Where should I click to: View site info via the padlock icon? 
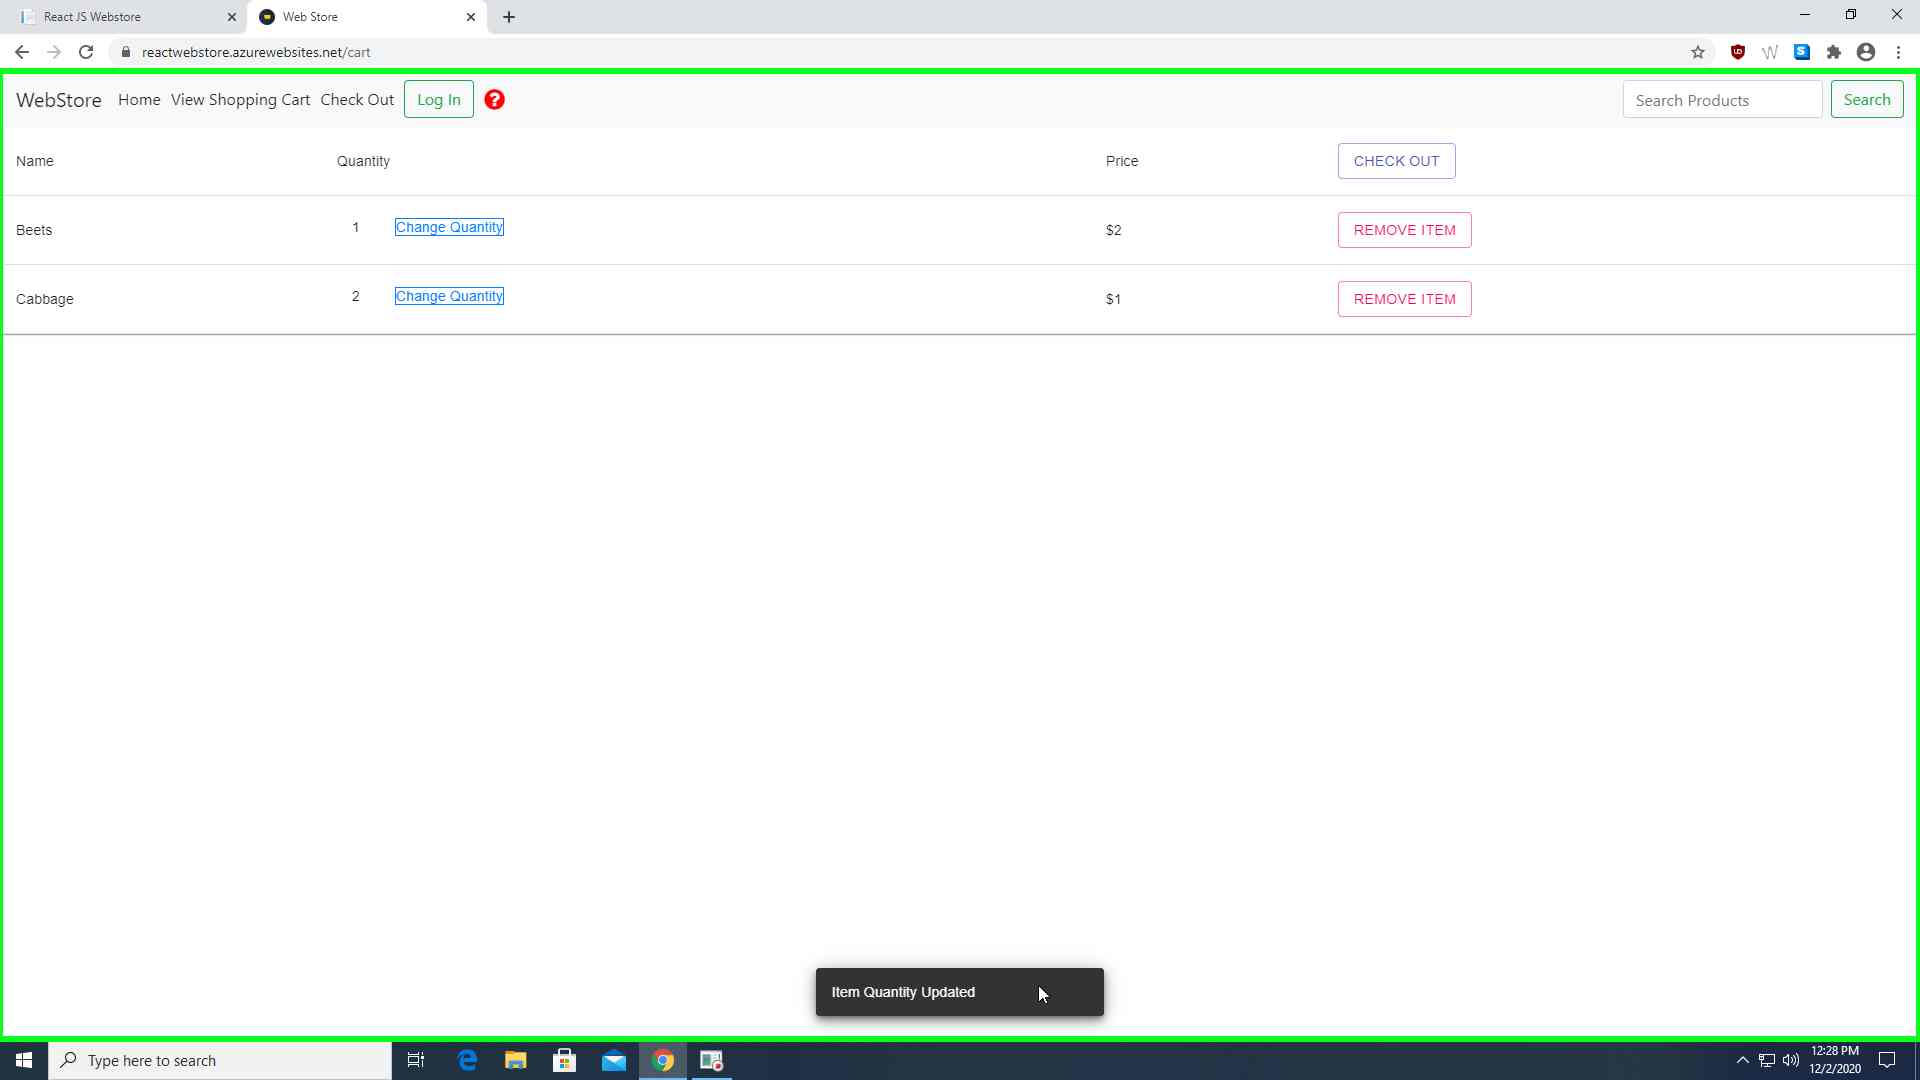coord(126,52)
